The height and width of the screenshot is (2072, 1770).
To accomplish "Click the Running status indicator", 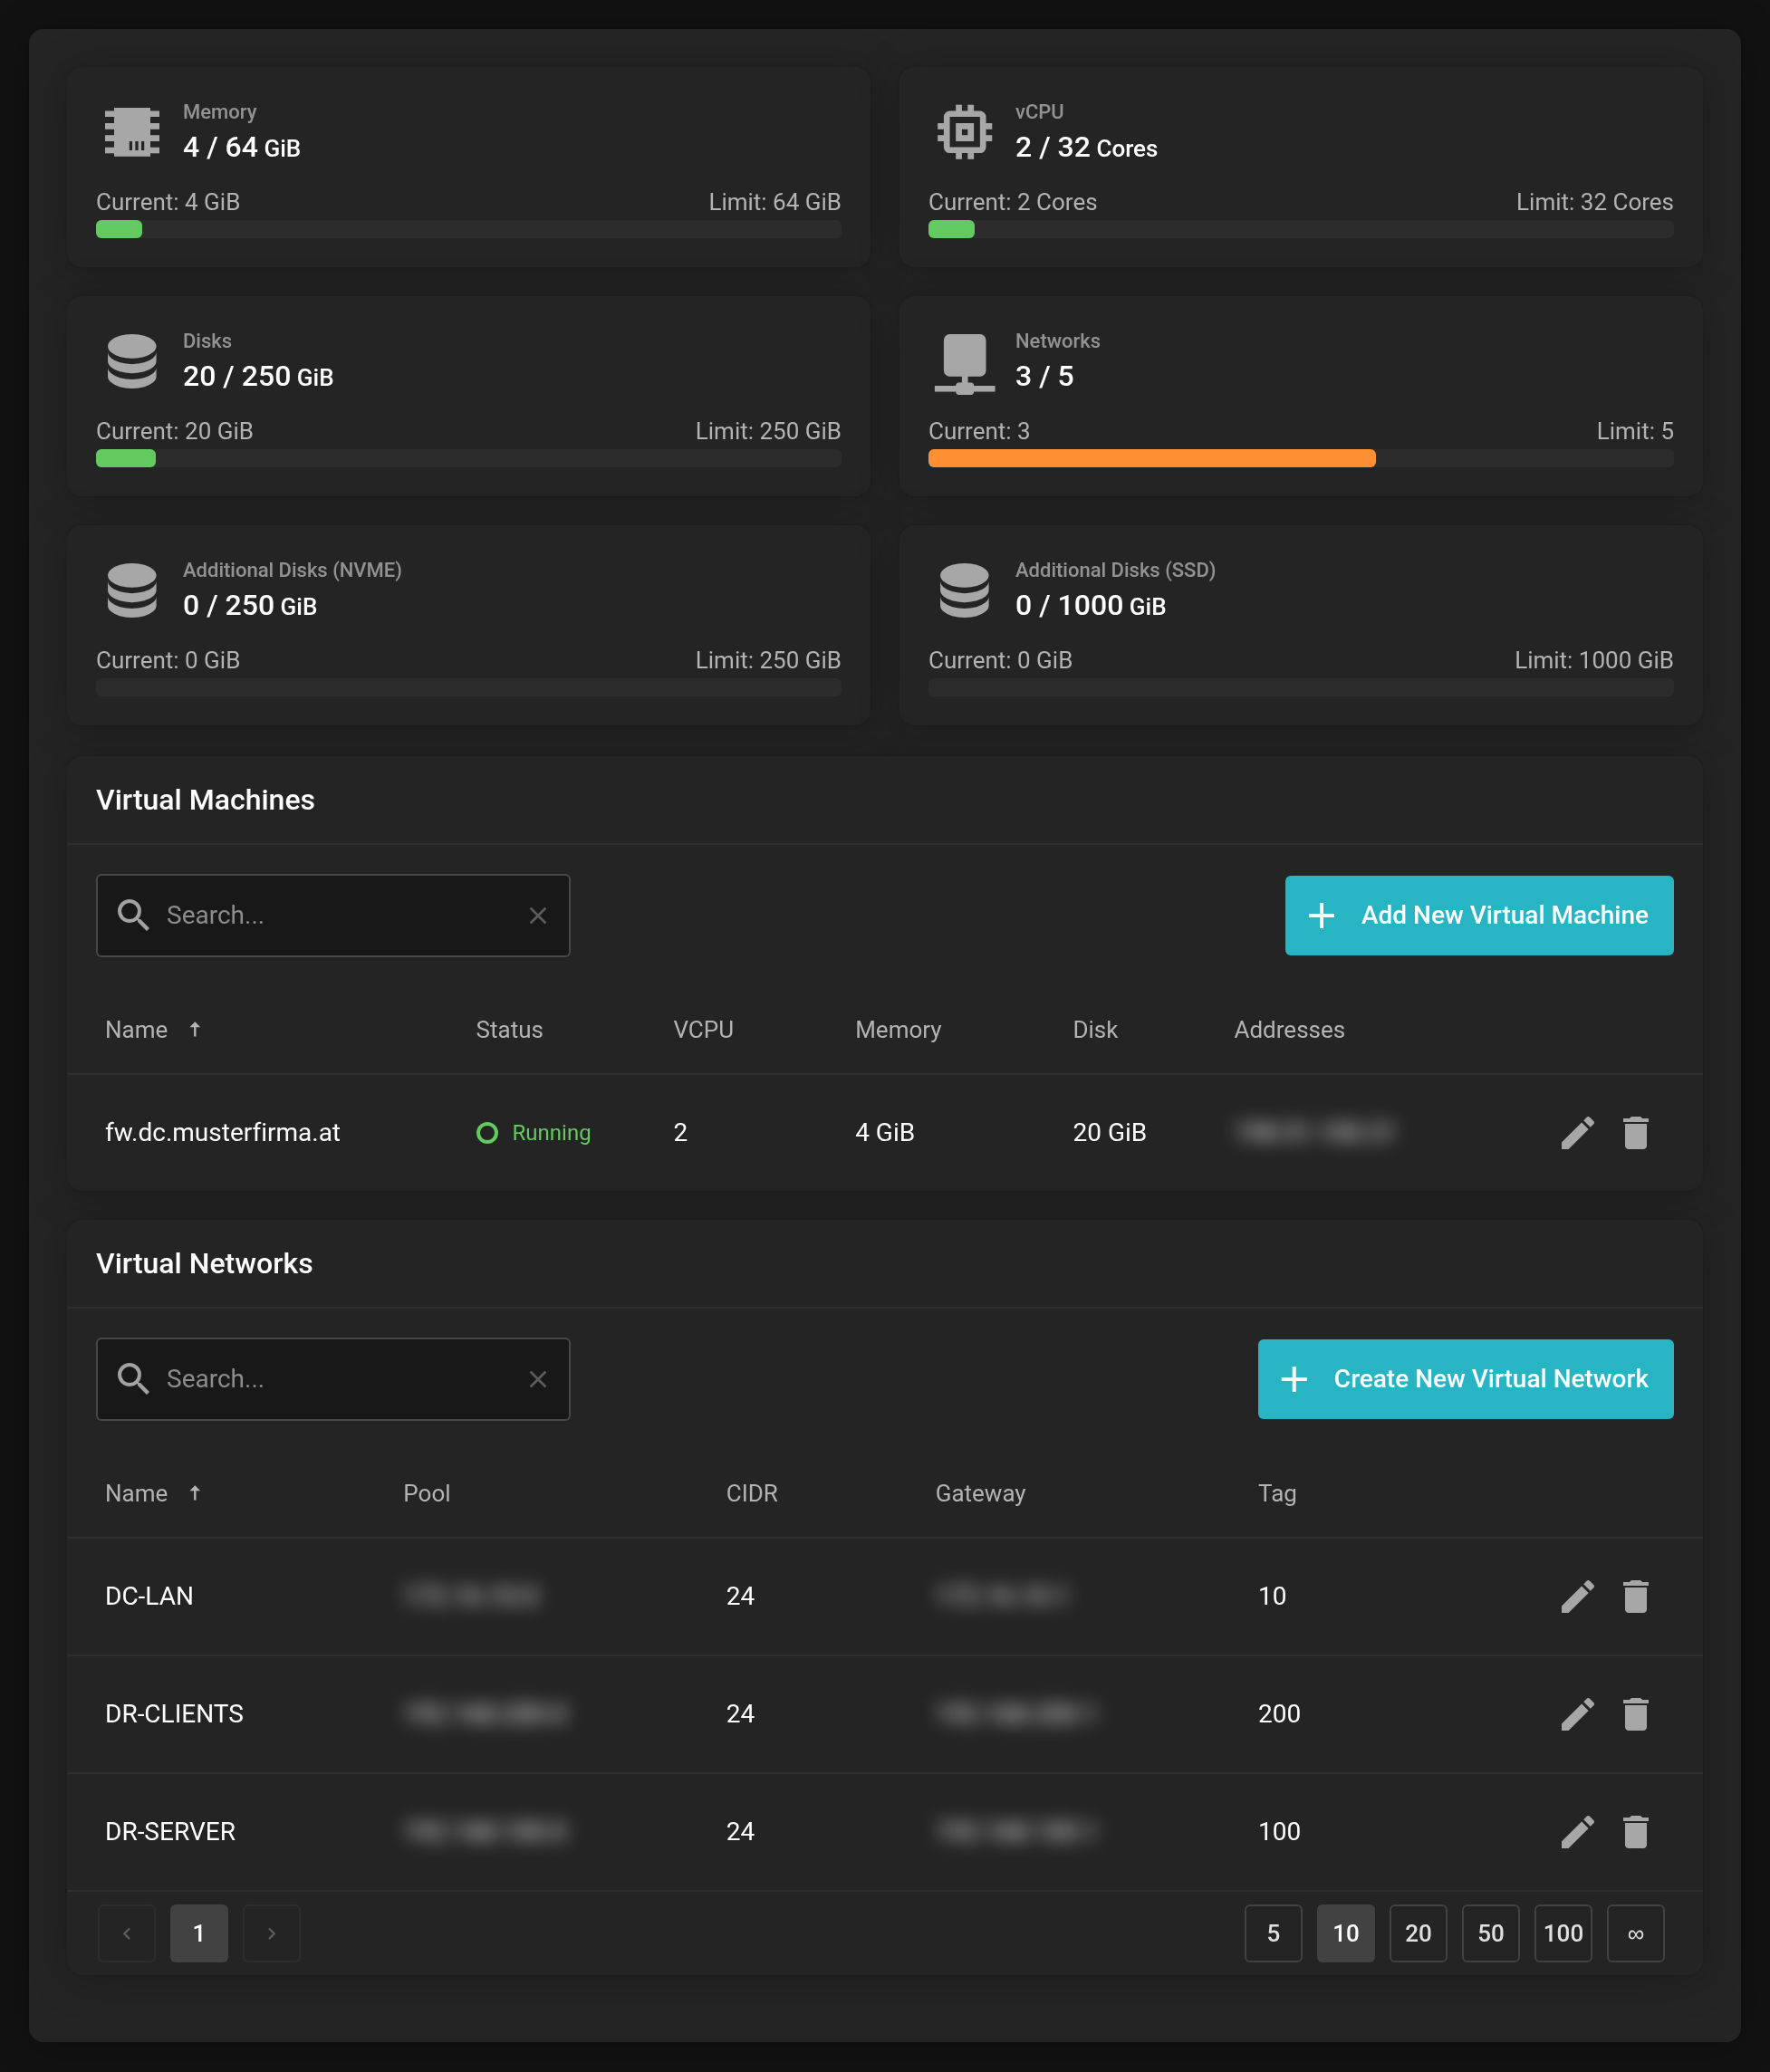I will [533, 1133].
